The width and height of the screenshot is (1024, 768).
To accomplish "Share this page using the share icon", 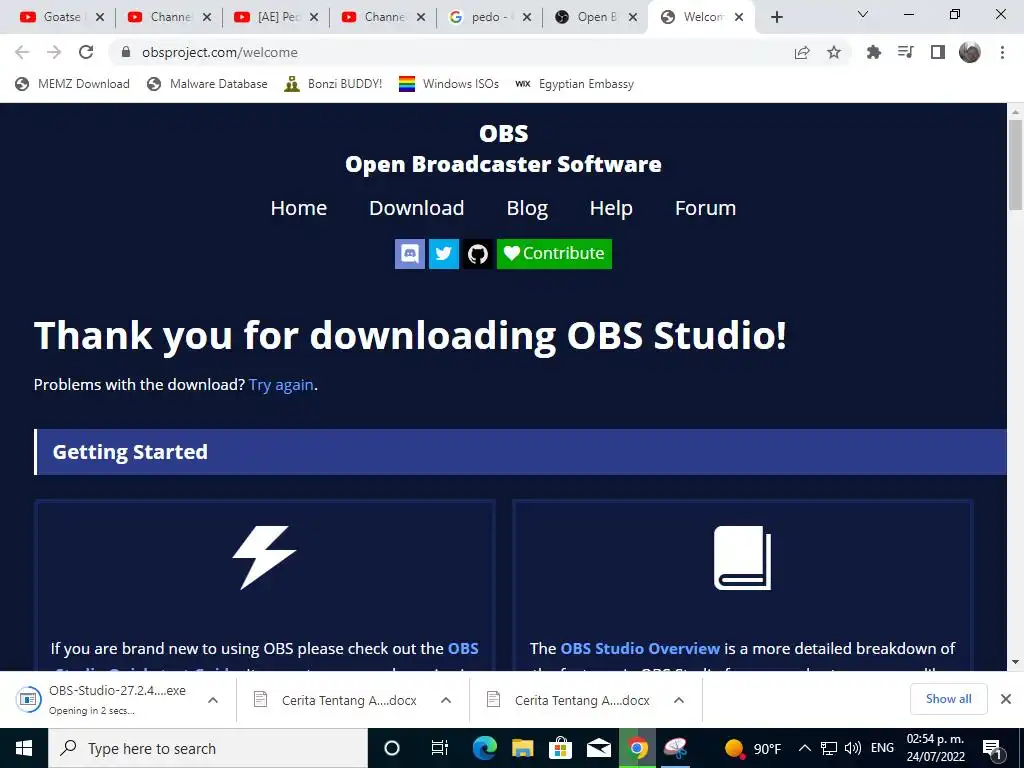I will click(802, 52).
